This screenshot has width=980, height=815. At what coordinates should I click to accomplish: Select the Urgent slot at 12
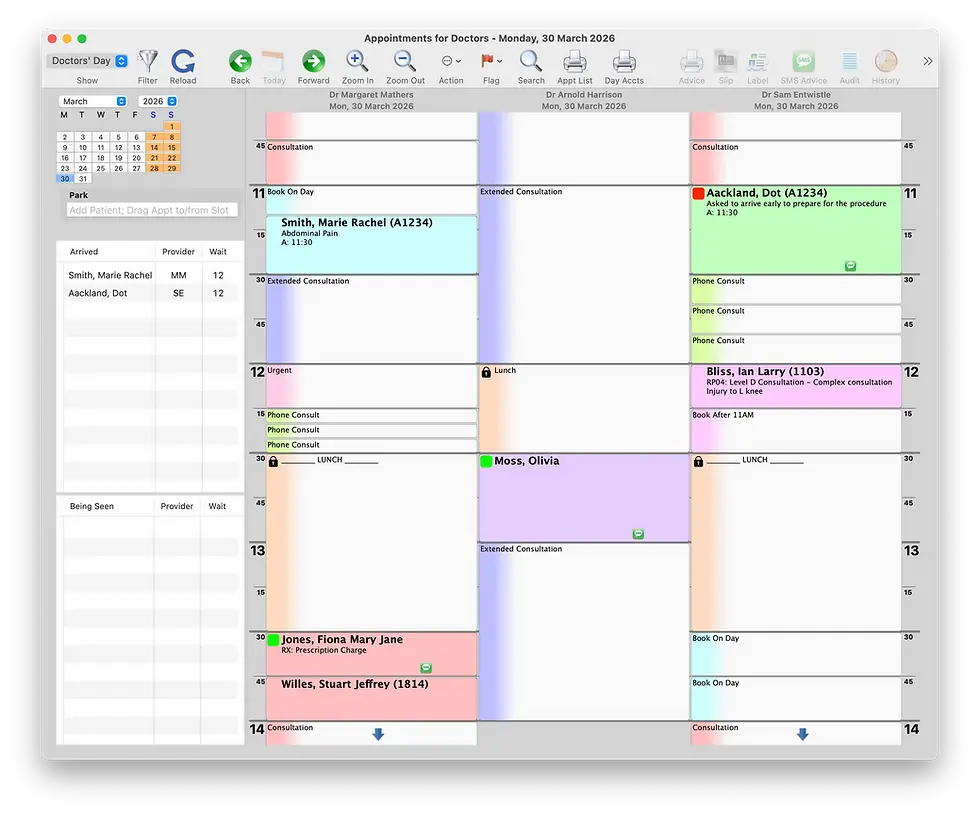pos(371,386)
